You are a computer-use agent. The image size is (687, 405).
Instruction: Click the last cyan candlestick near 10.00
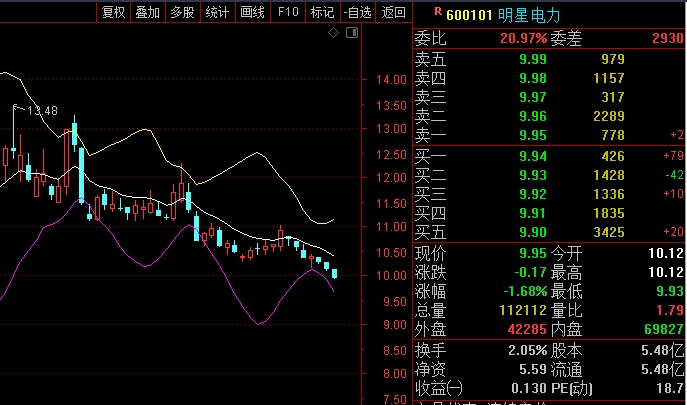pos(335,274)
